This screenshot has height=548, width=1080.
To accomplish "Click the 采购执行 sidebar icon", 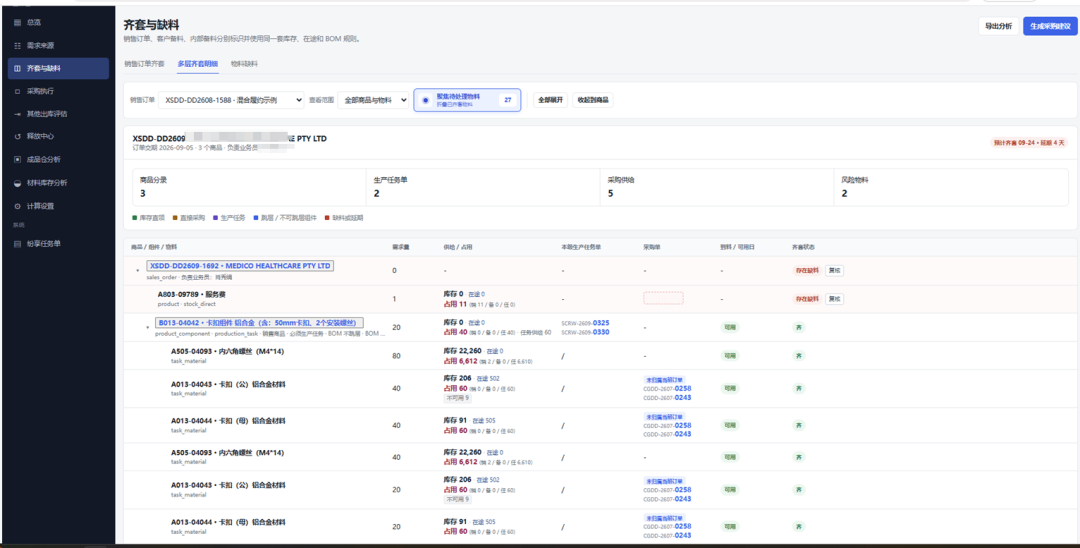I will coord(17,91).
